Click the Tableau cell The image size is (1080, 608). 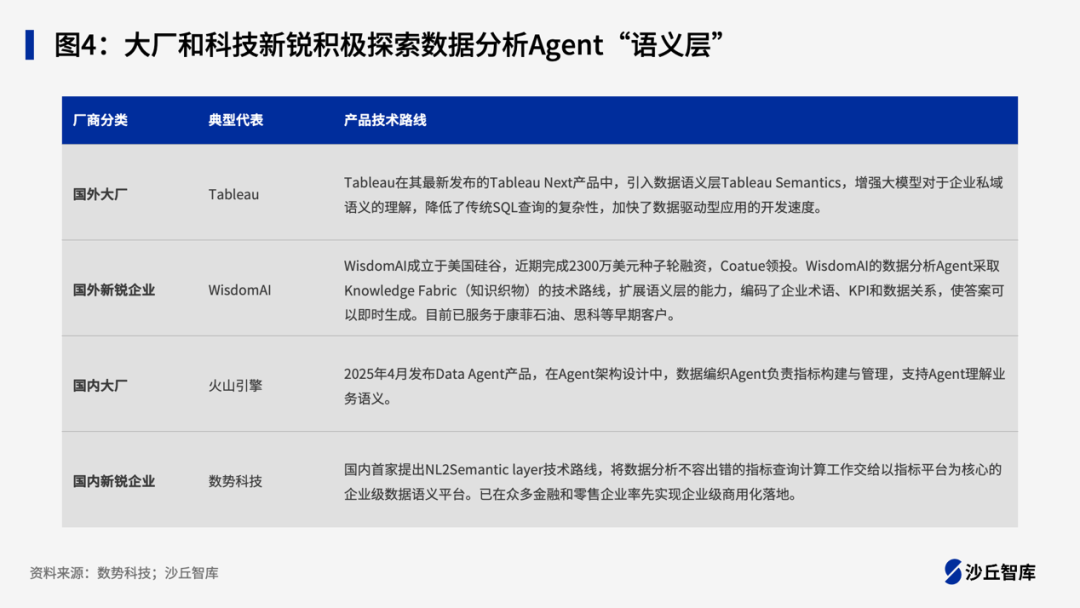pos(233,194)
